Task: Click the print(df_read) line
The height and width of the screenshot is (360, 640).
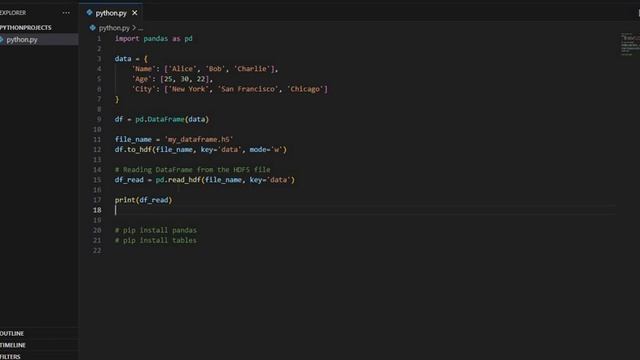Action: pos(143,200)
